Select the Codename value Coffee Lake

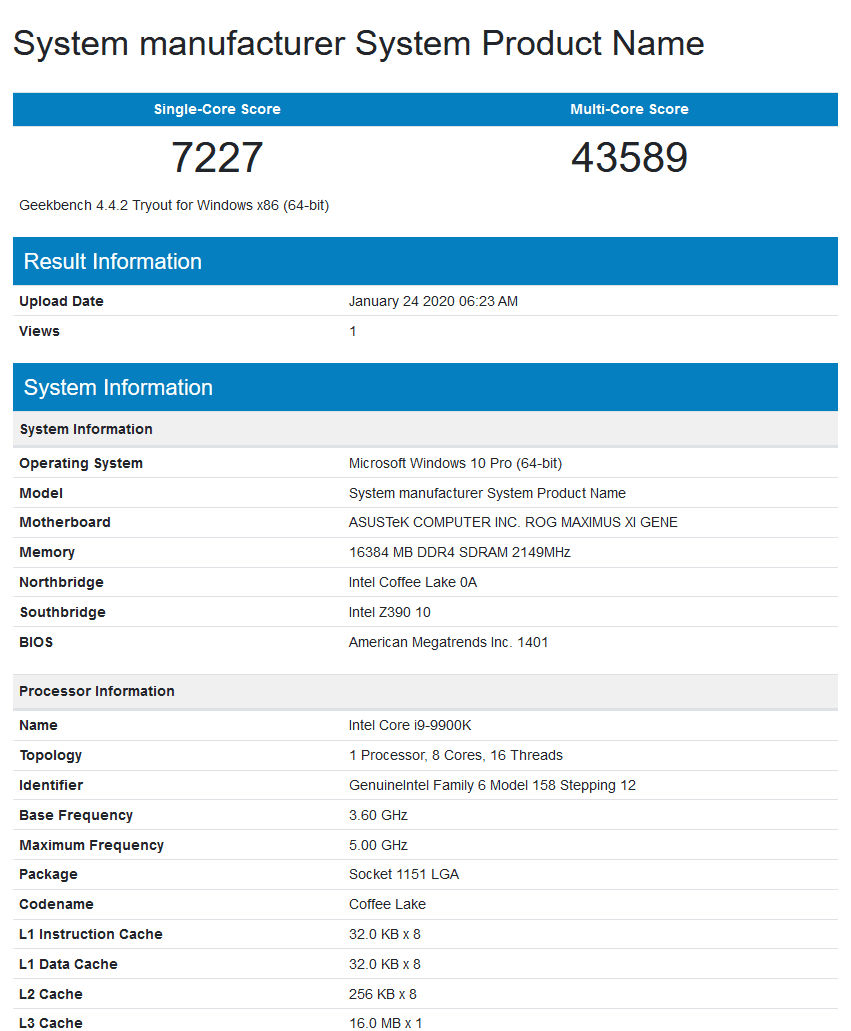point(387,904)
